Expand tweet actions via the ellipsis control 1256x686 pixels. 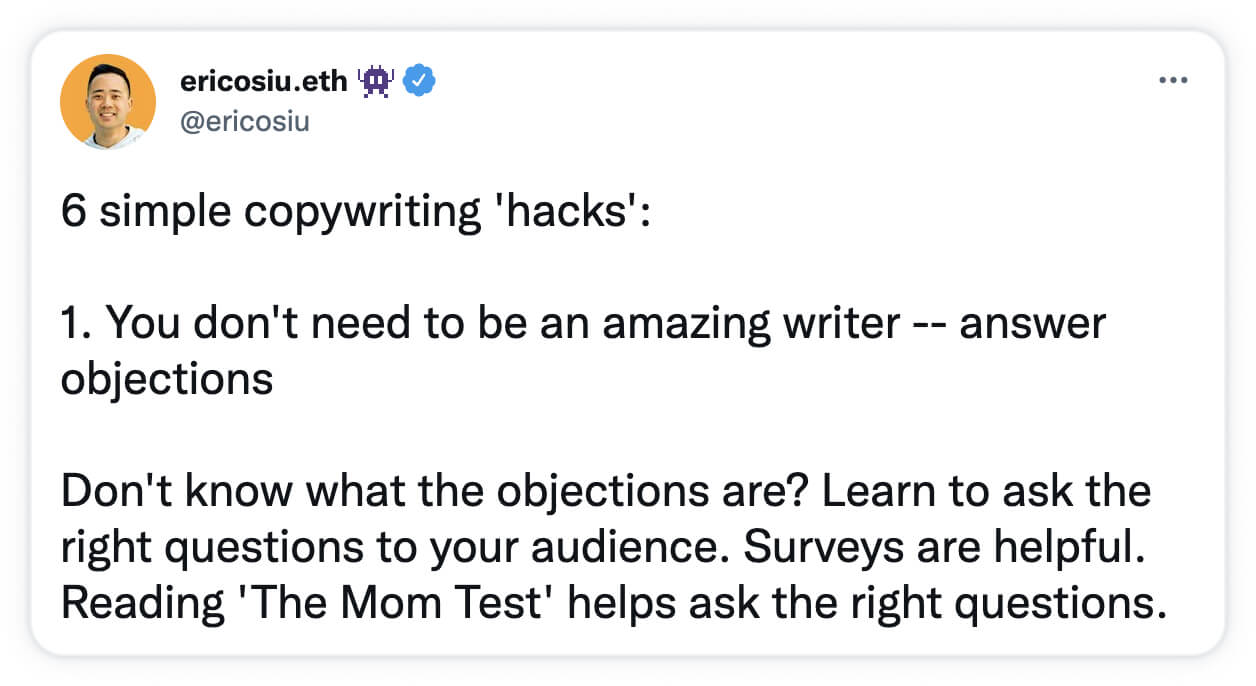point(1174,79)
